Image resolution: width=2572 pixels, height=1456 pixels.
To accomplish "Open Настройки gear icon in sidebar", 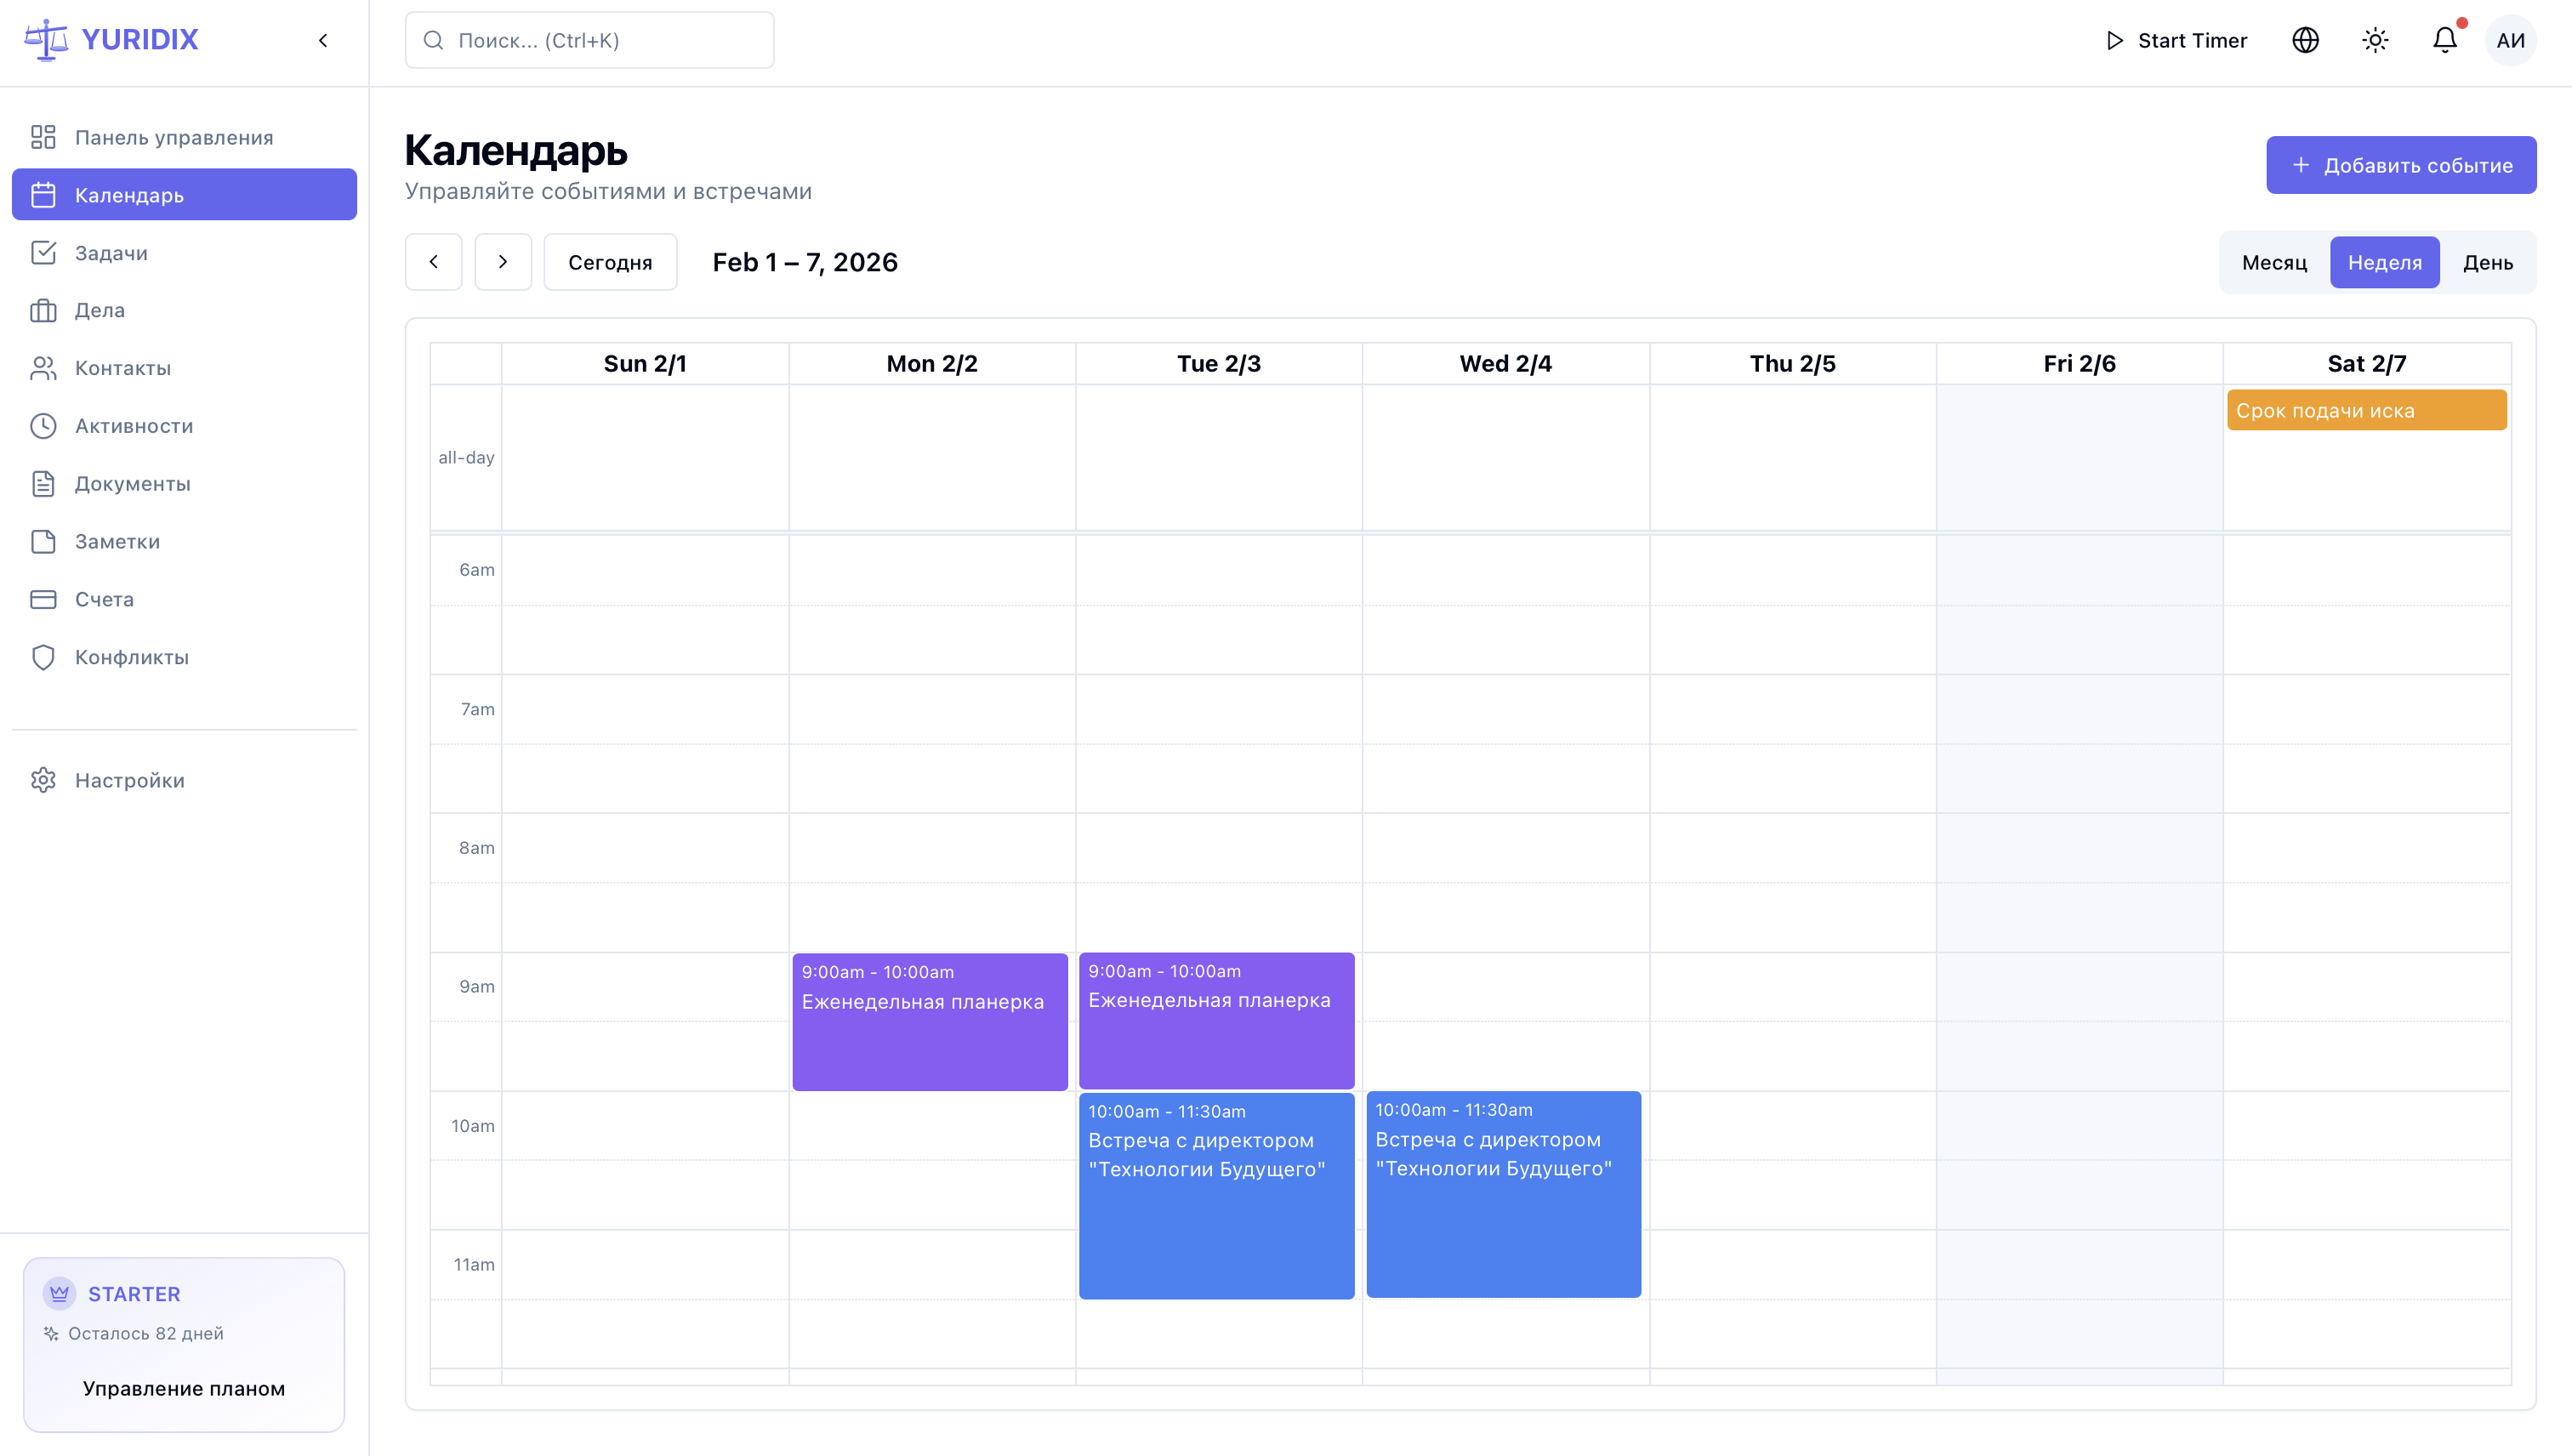I will tap(43, 780).
